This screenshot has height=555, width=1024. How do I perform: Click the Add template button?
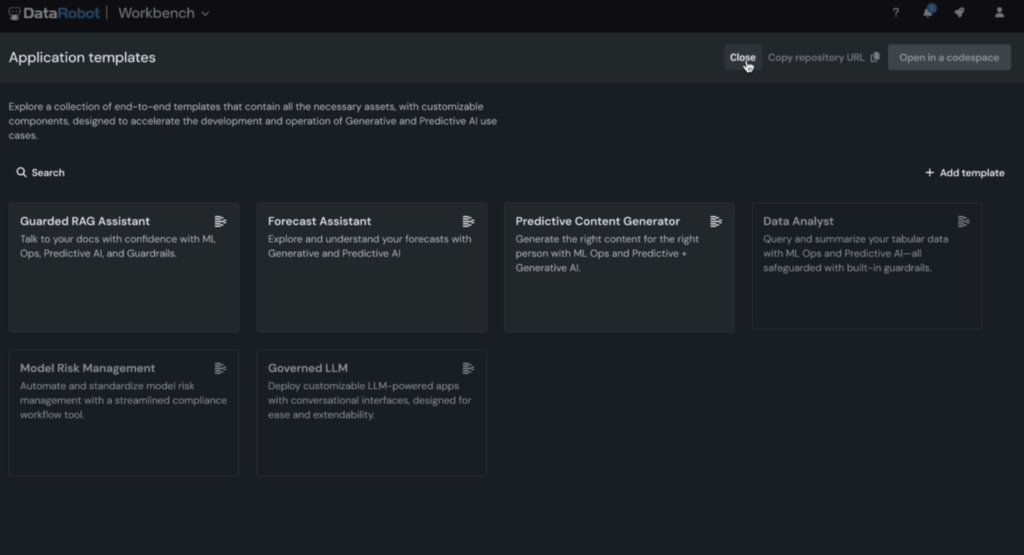coord(964,173)
